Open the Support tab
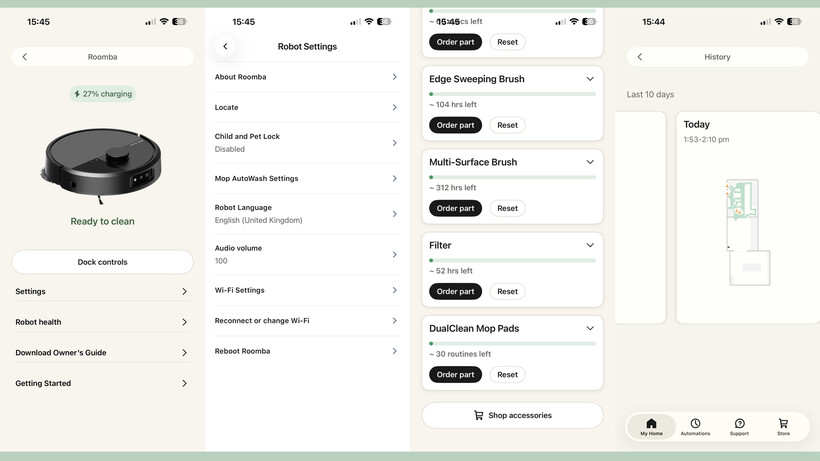Viewport: 820px width, 461px height. point(739,427)
